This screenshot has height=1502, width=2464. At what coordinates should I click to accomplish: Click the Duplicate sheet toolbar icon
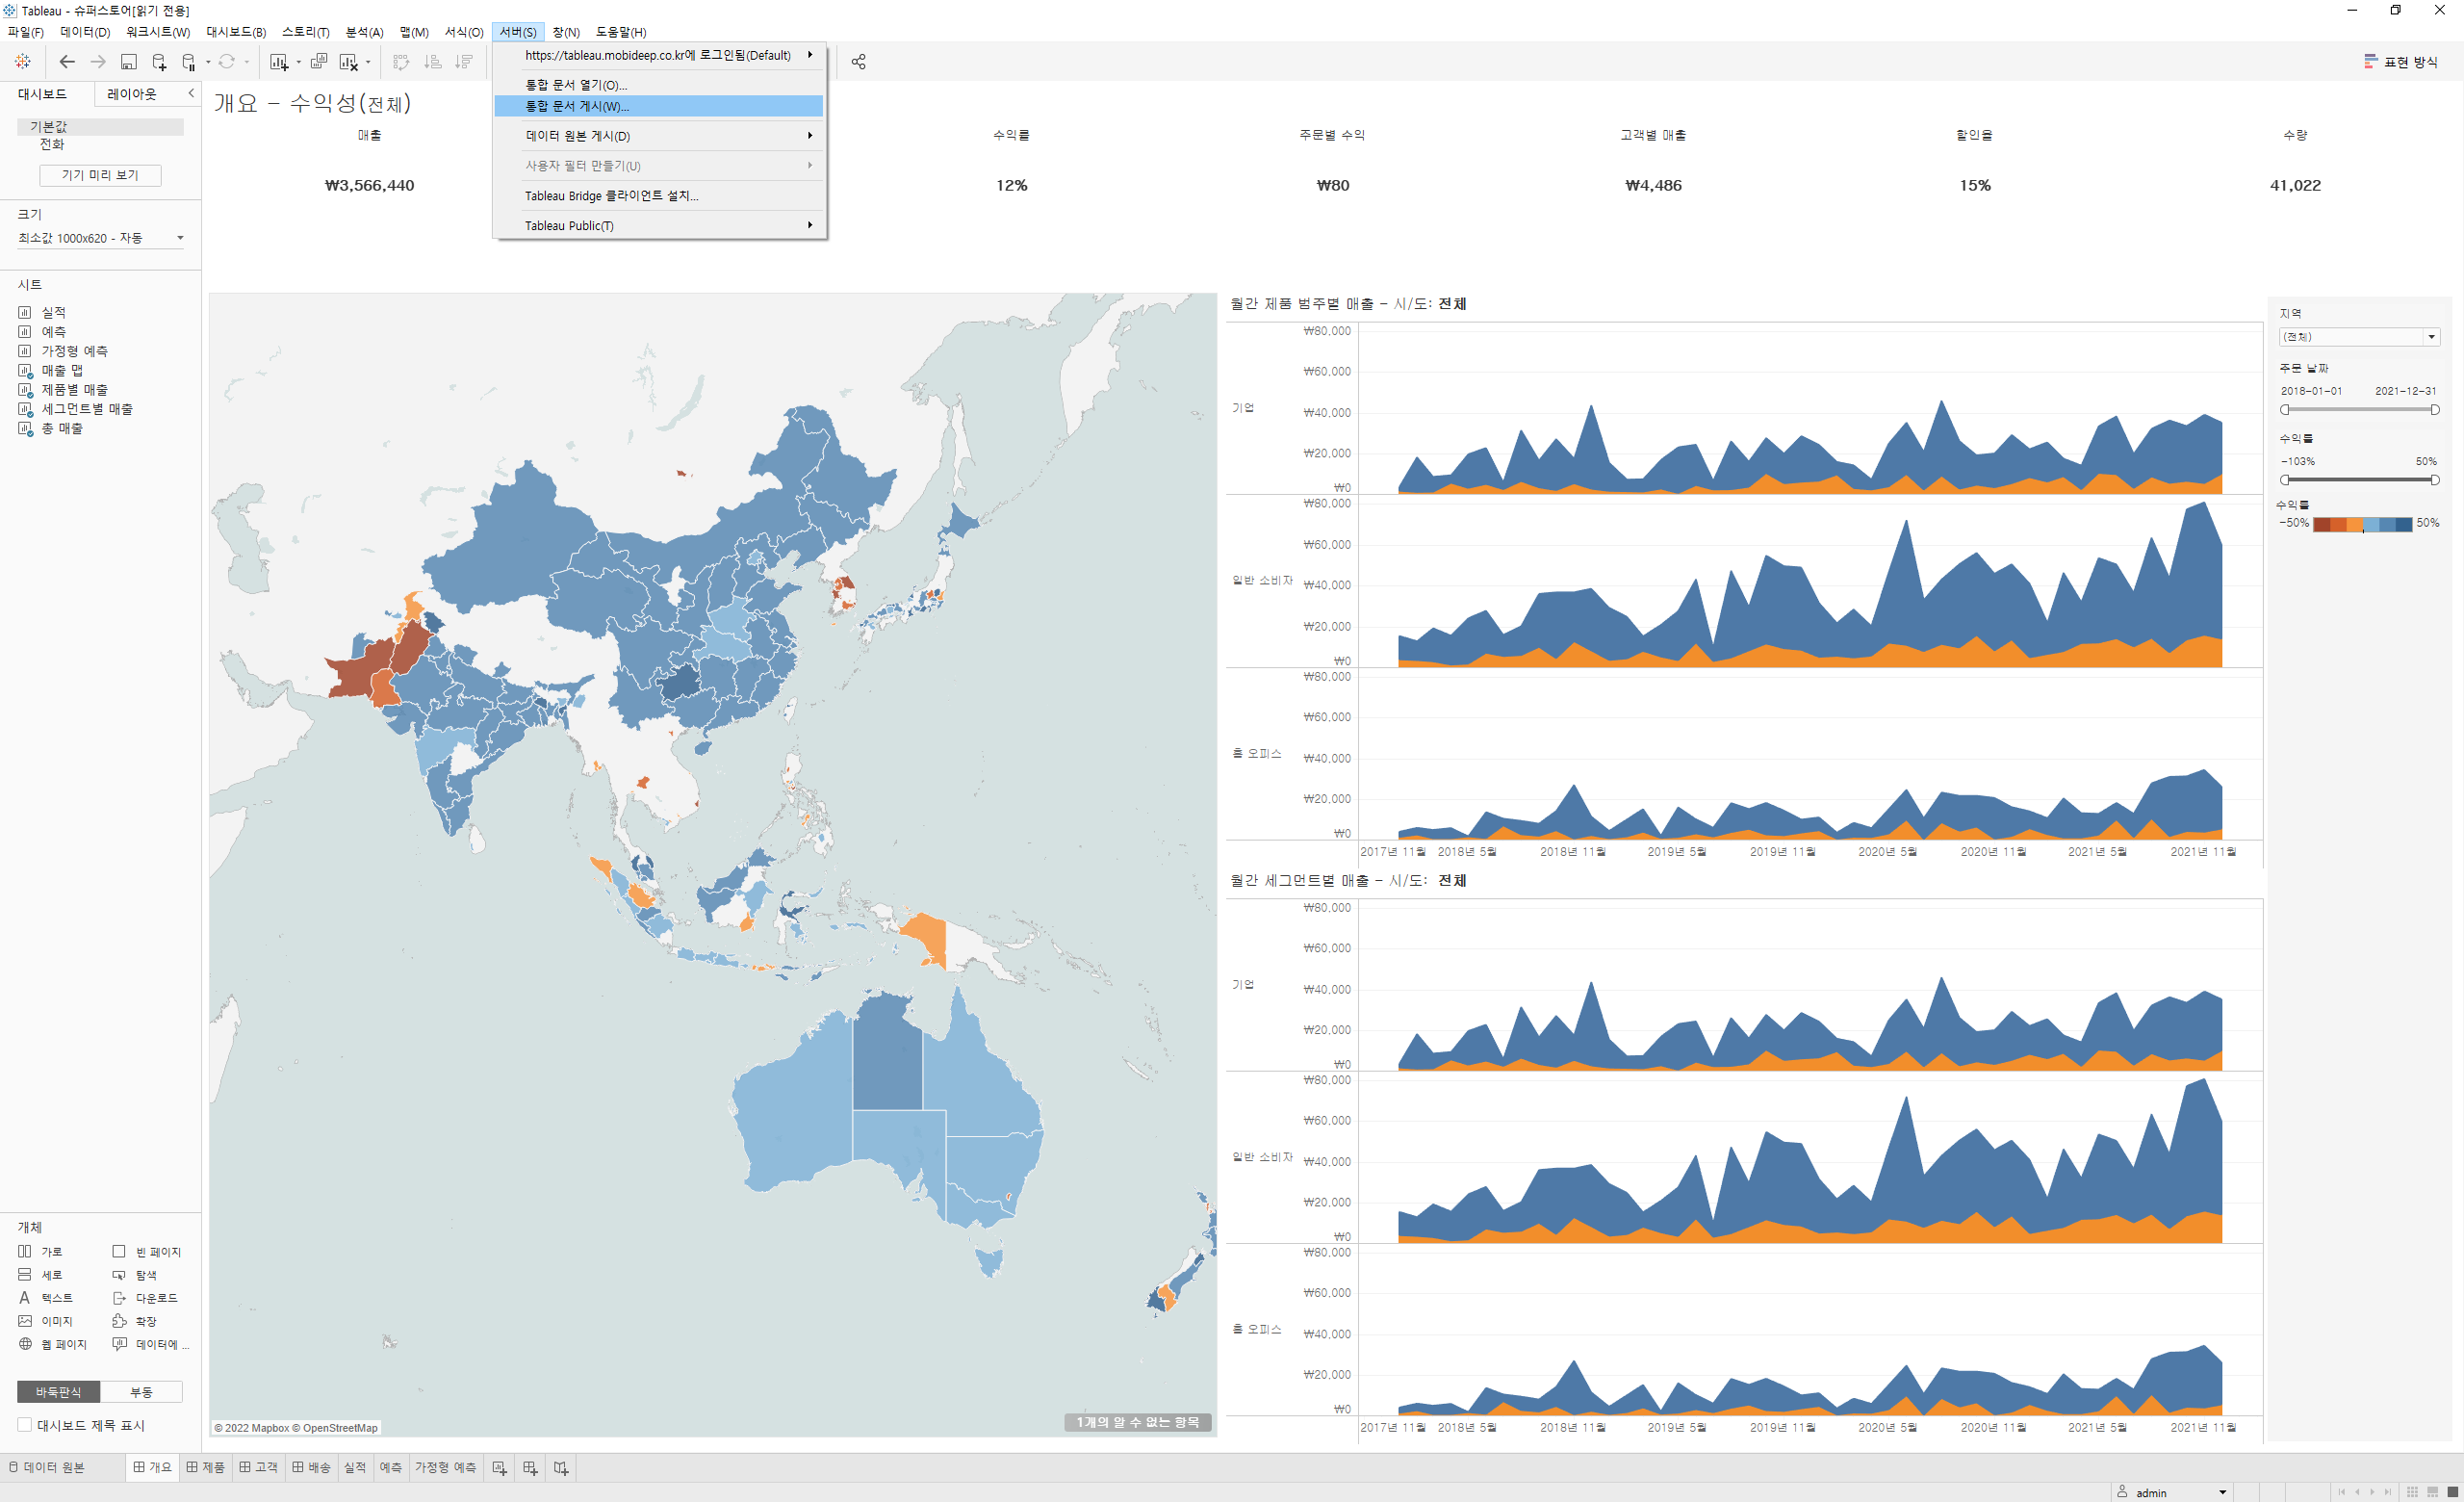point(318,62)
